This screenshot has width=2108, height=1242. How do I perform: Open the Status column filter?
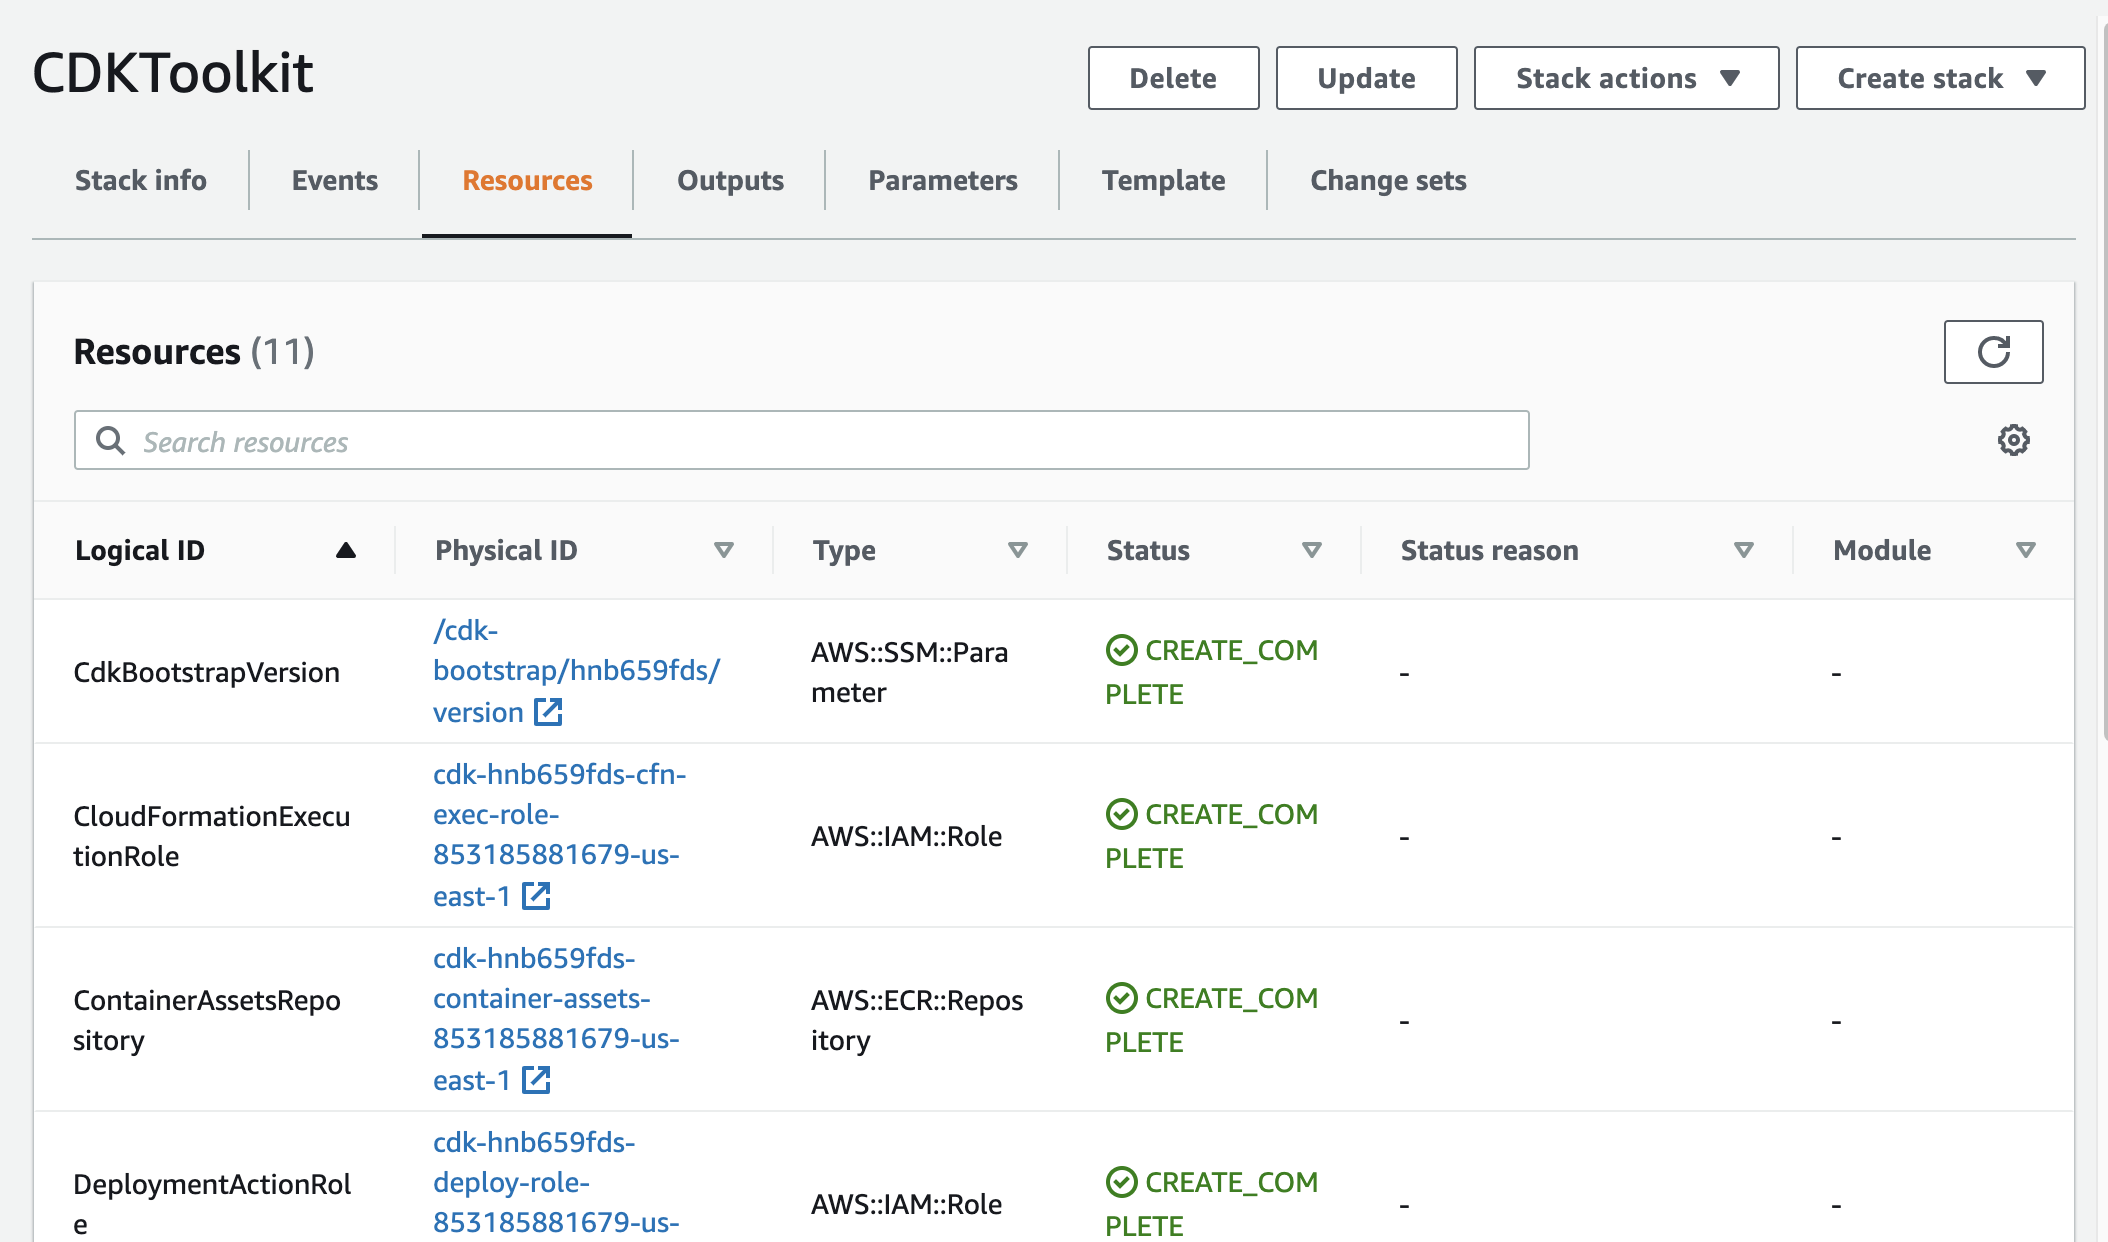point(1311,549)
